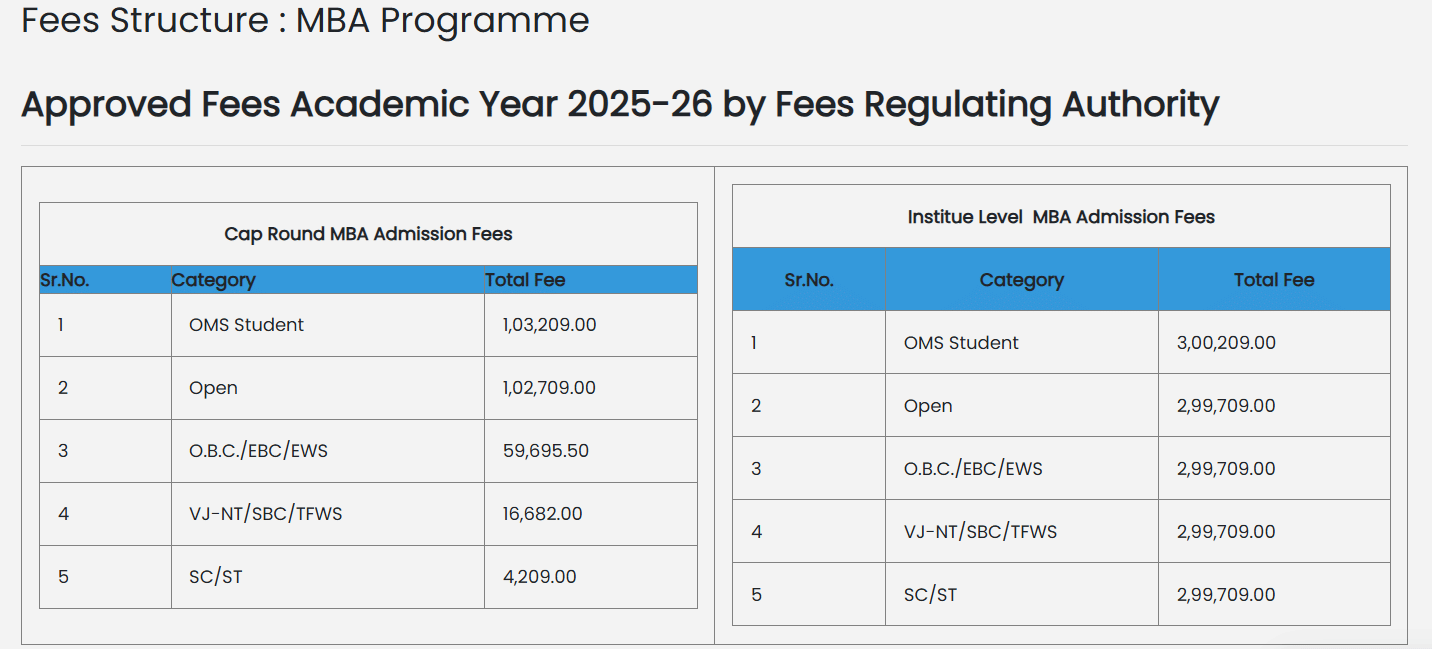Select the 59,695.50 fee cell
The height and width of the screenshot is (649, 1432).
[545, 450]
